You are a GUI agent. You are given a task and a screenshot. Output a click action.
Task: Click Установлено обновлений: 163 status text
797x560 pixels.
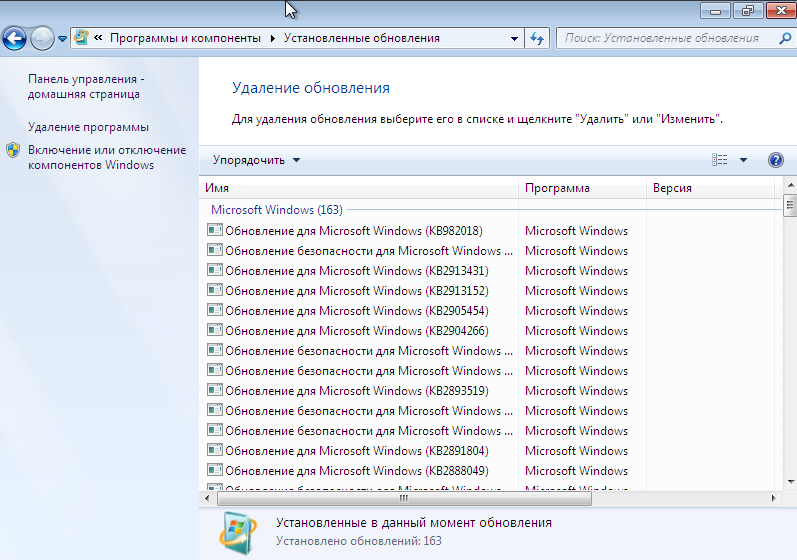tap(359, 541)
